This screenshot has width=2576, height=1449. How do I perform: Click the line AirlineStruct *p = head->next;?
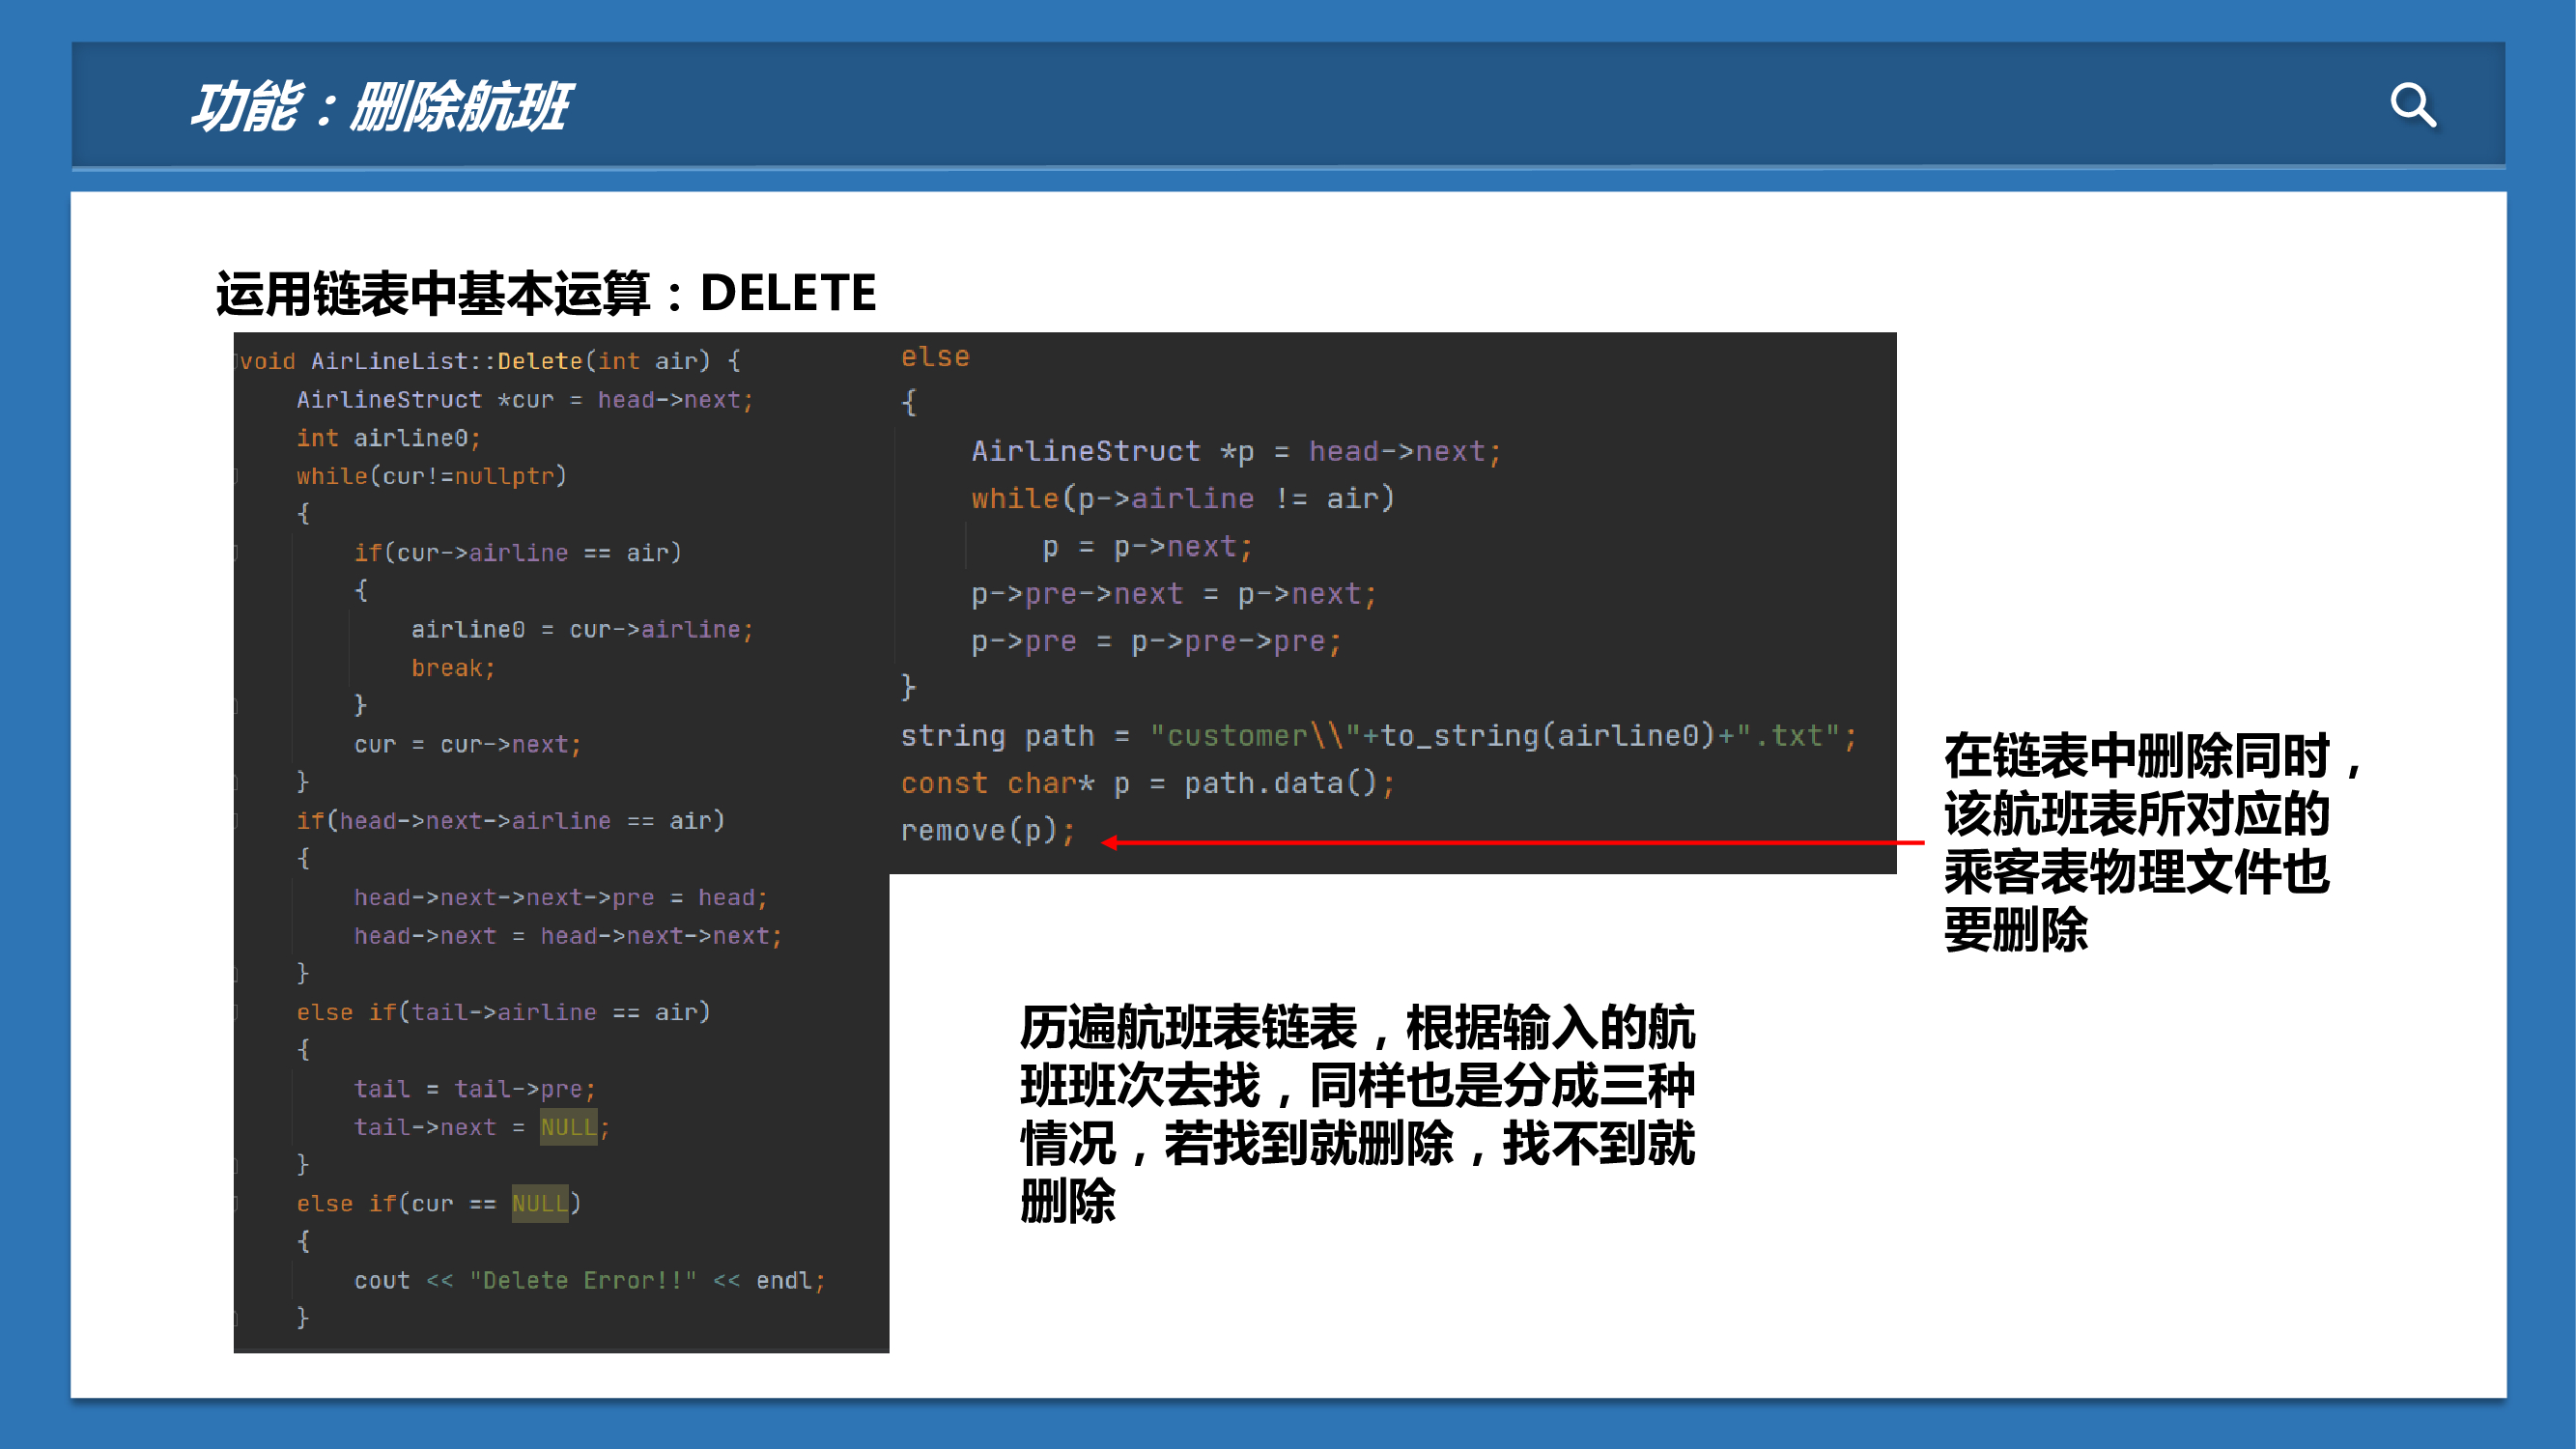coord(1236,452)
